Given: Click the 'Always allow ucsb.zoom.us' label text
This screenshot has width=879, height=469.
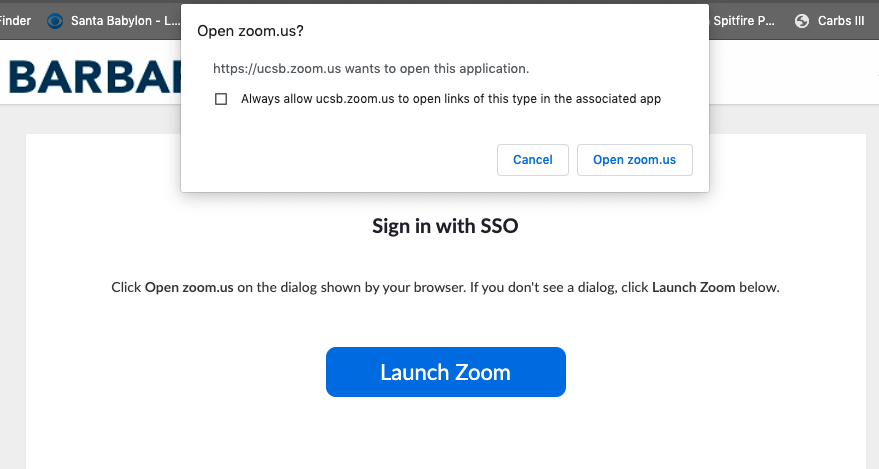Looking at the screenshot, I should coord(451,99).
